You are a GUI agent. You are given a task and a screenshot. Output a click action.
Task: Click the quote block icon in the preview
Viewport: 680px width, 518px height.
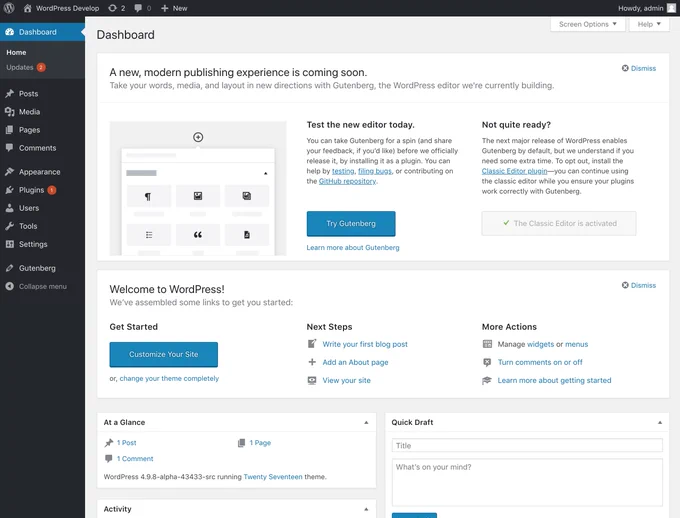(x=198, y=235)
